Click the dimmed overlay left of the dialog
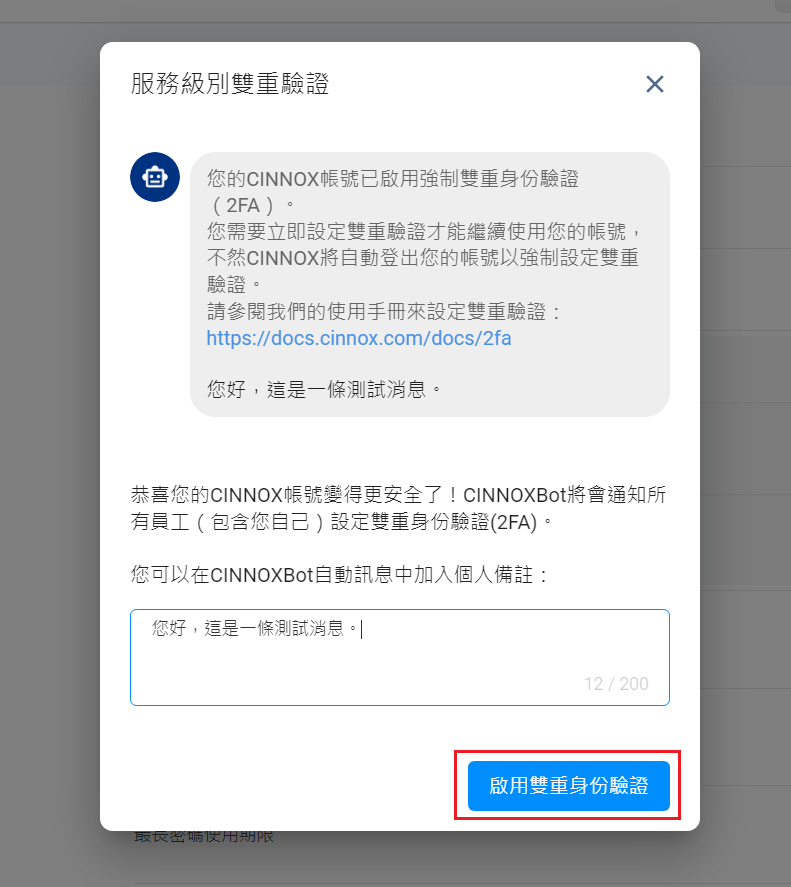Image resolution: width=791 pixels, height=887 pixels. click(50, 444)
